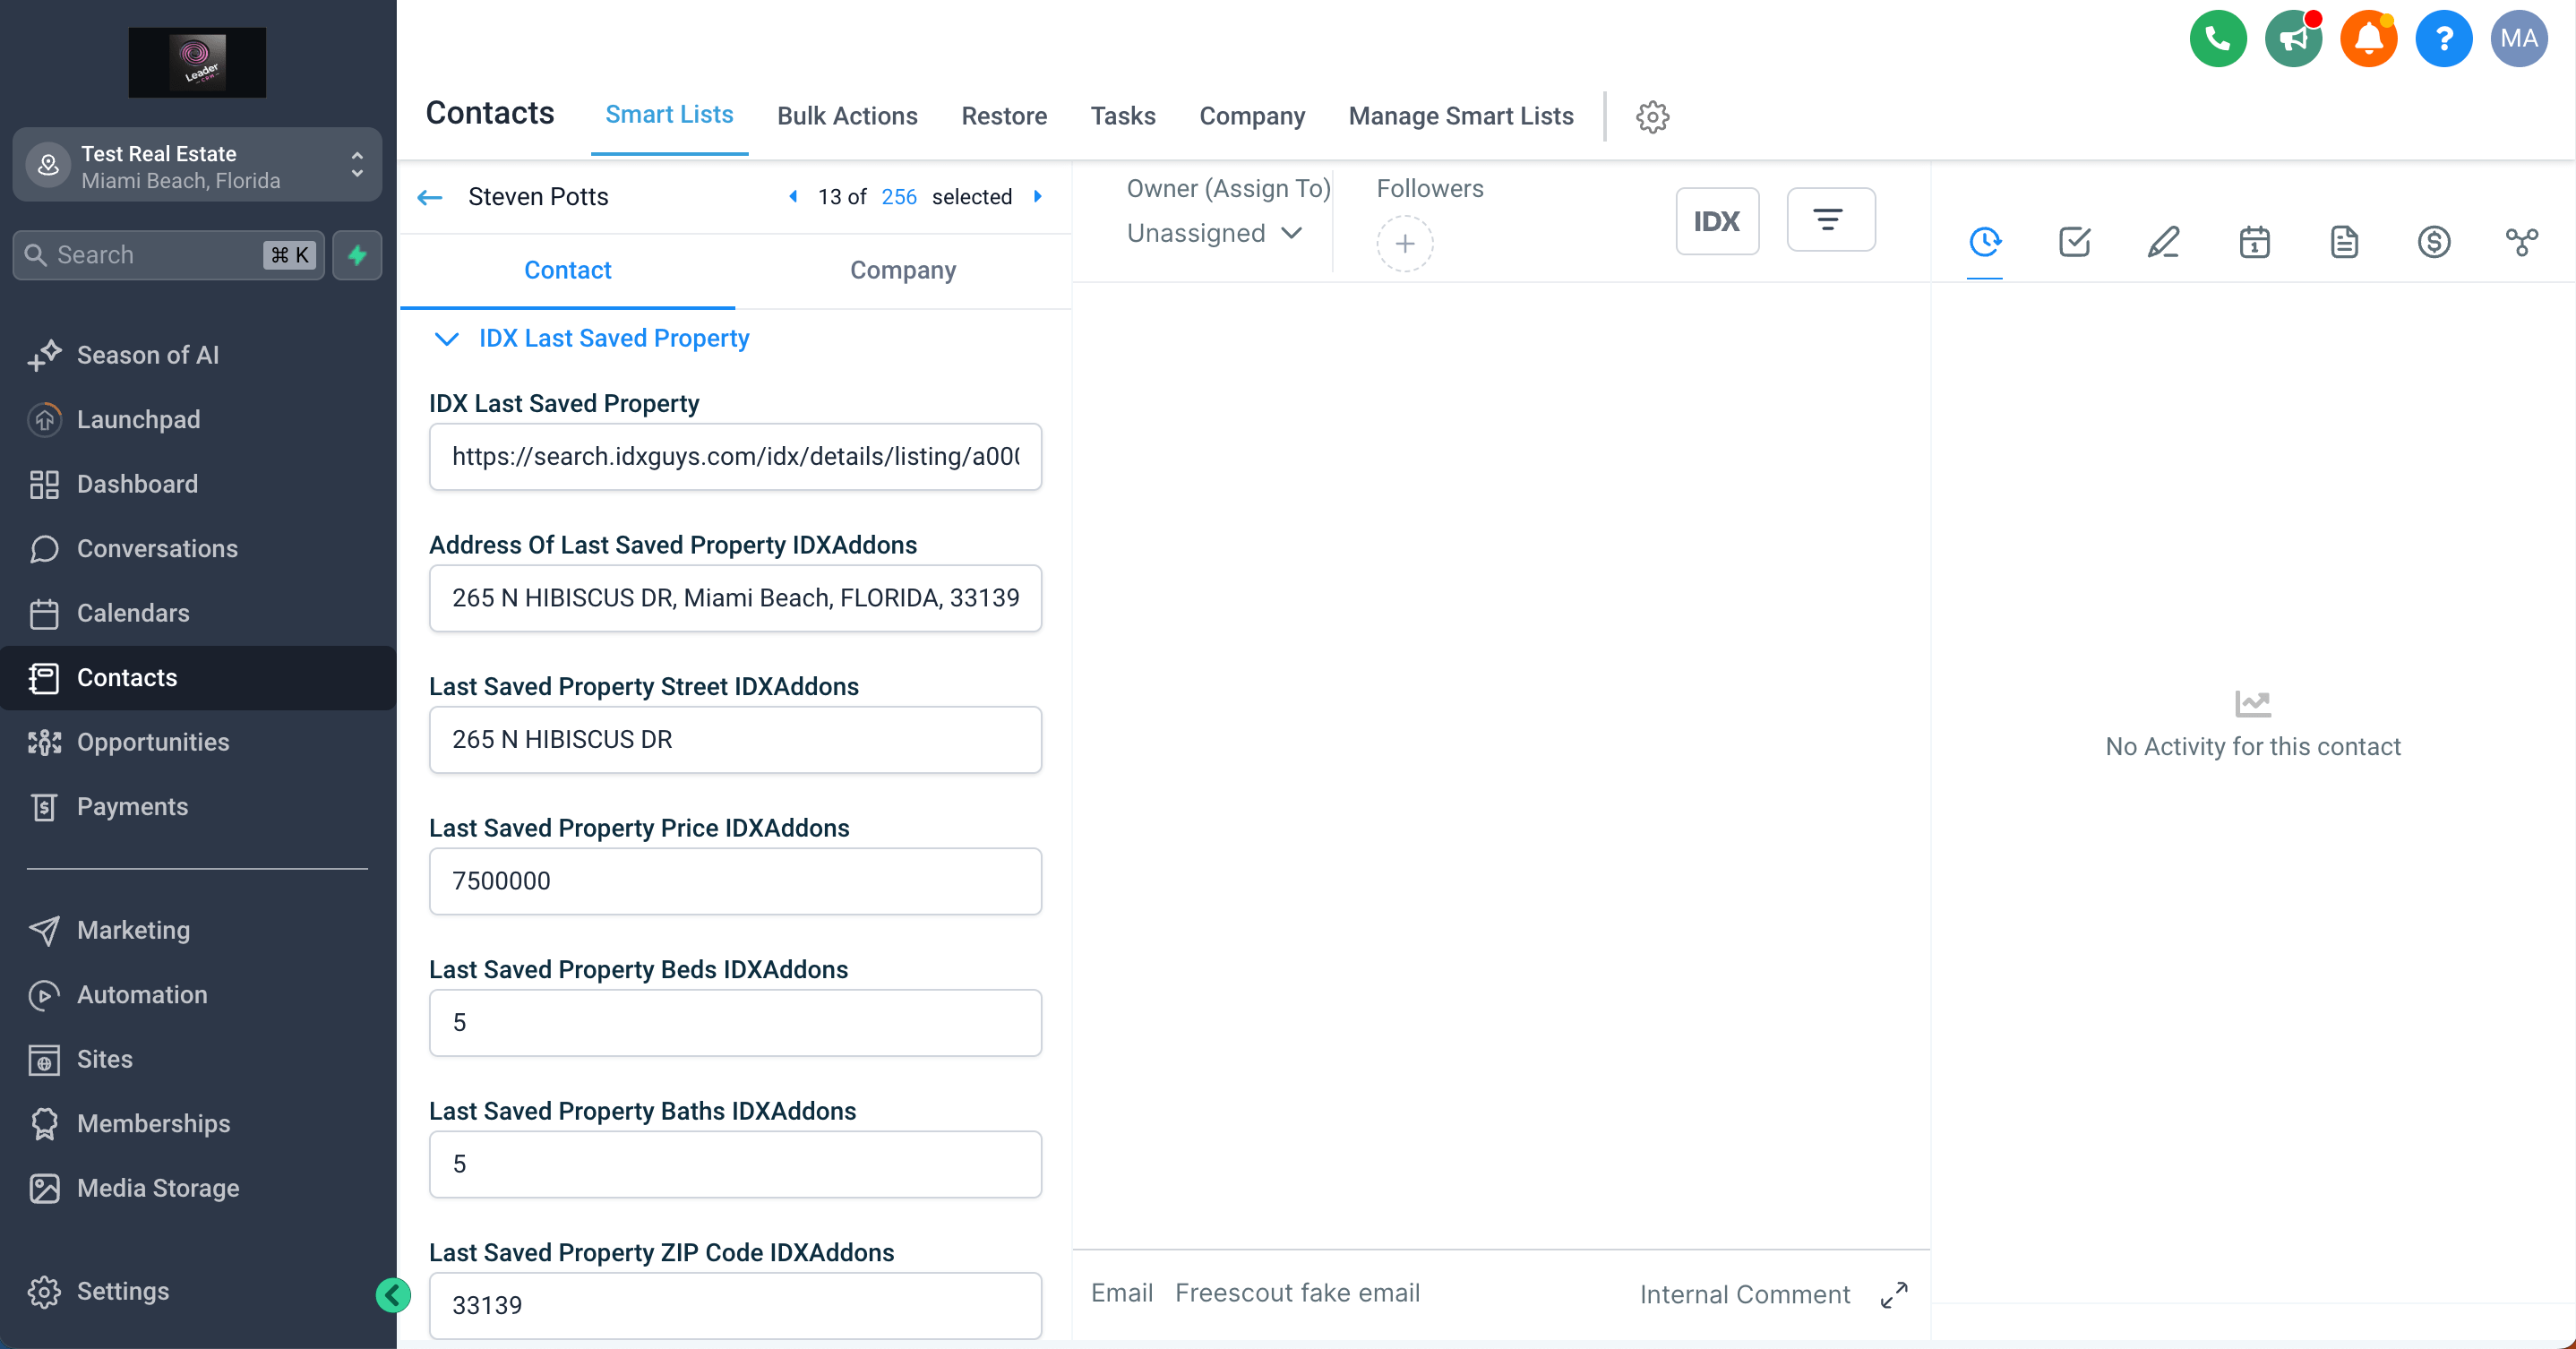Click the IDX button

(1716, 221)
